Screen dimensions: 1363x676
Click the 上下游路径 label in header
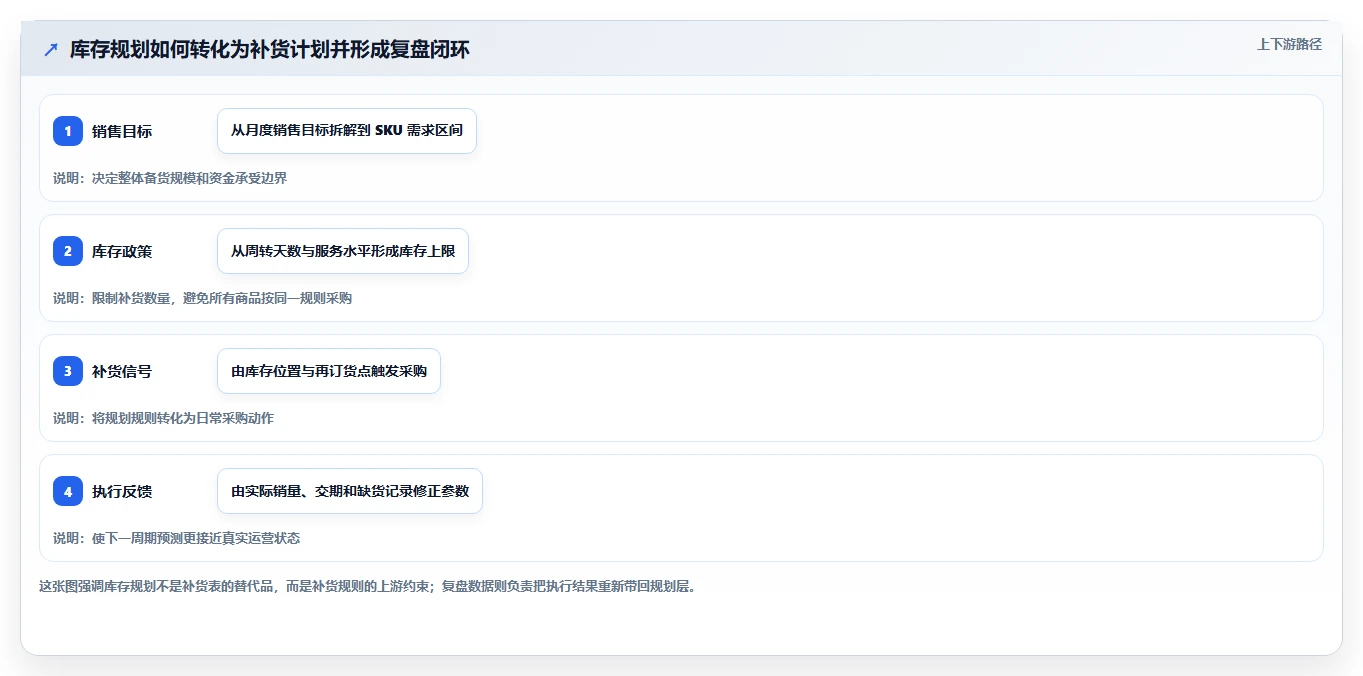(1289, 44)
